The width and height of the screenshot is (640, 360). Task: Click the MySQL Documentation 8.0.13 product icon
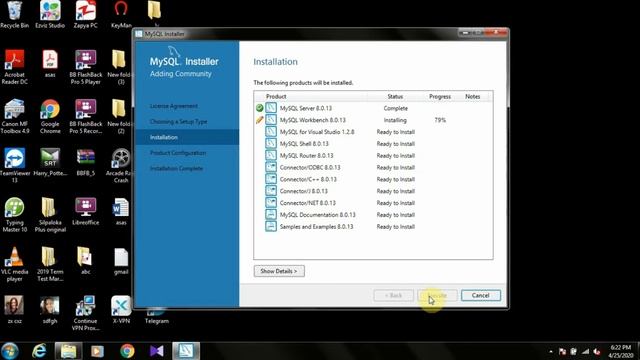point(271,214)
